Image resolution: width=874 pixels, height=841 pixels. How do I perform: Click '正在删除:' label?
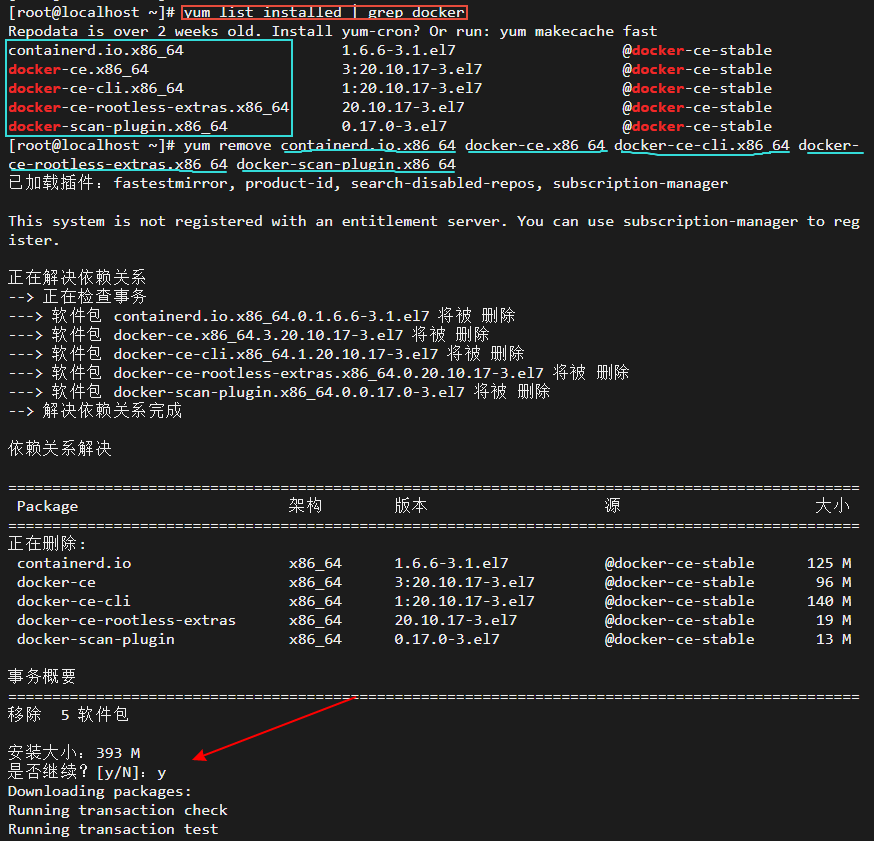coord(47,543)
